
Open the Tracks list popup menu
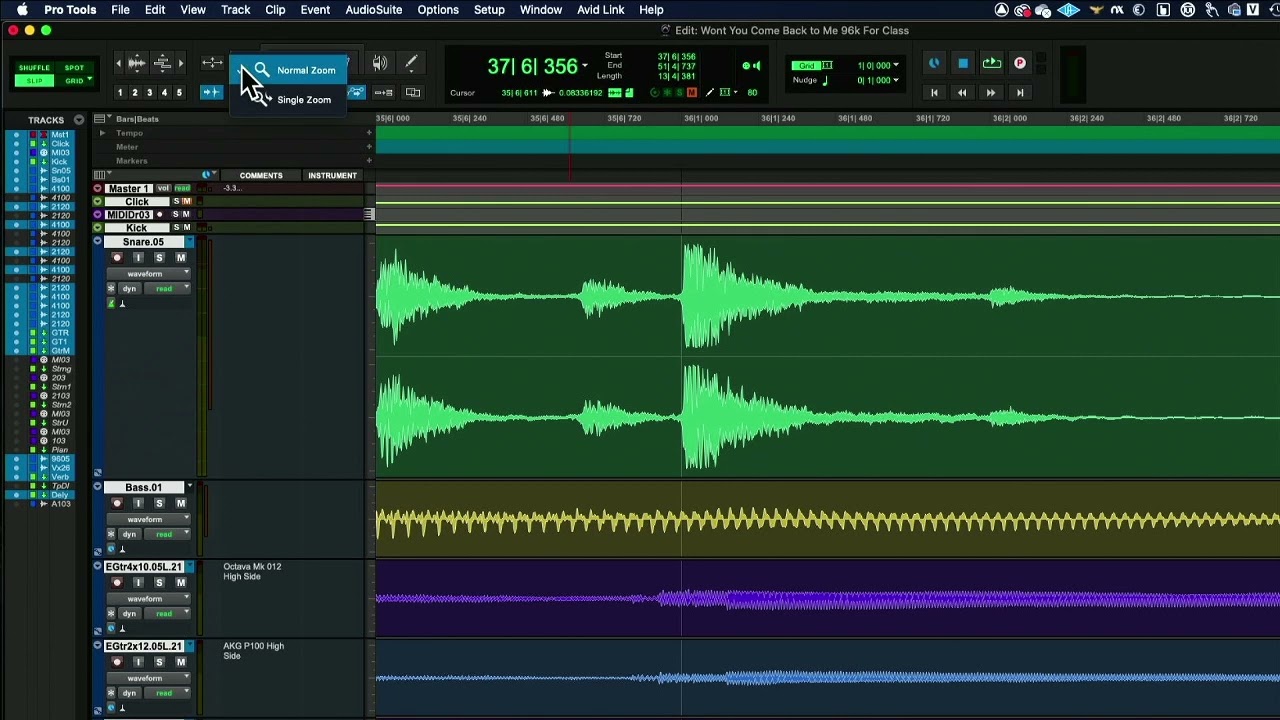click(x=79, y=120)
